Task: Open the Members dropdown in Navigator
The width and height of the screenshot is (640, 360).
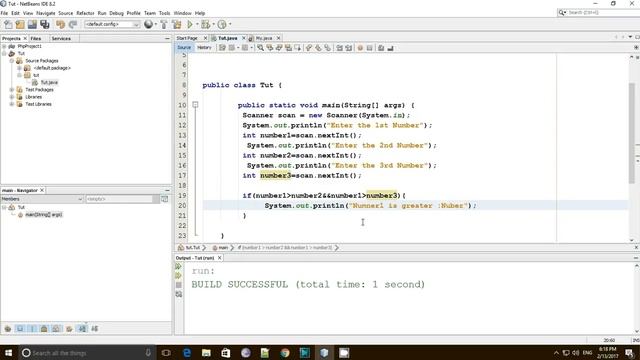Action: 42,199
